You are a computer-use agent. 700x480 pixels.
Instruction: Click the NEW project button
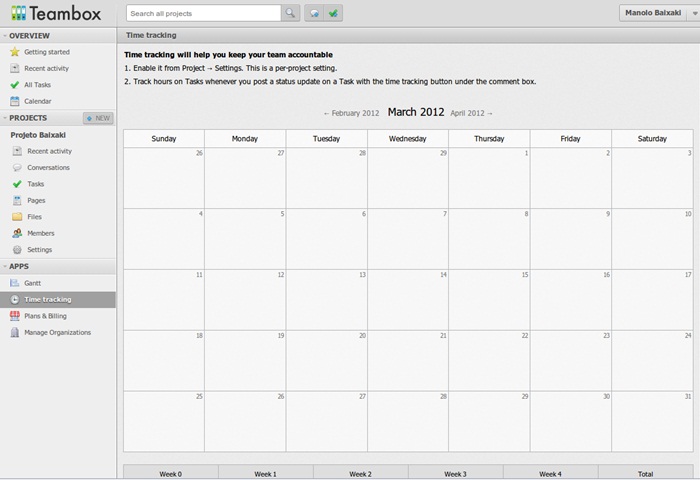pos(99,118)
